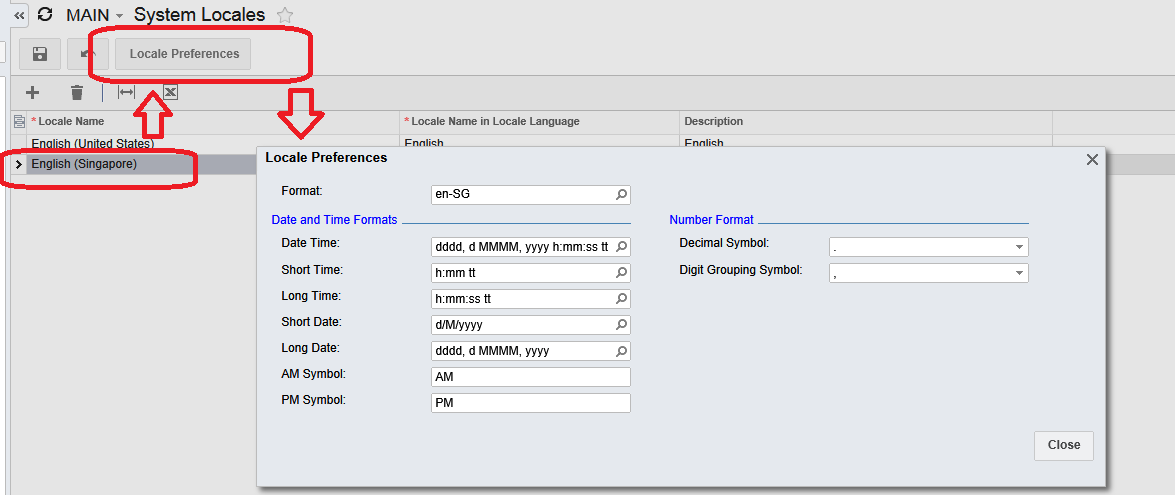Collapse the left navigation pane
This screenshot has height=495, width=1175.
point(18,15)
